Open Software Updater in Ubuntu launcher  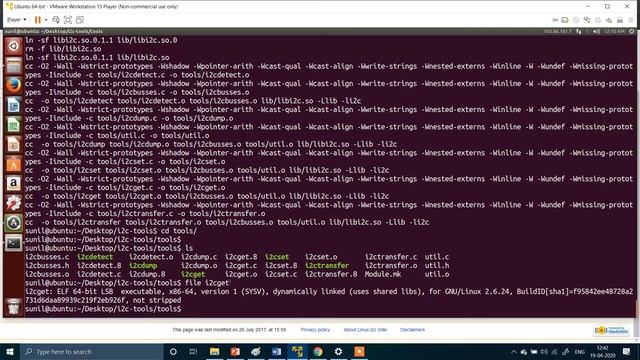tap(13, 223)
